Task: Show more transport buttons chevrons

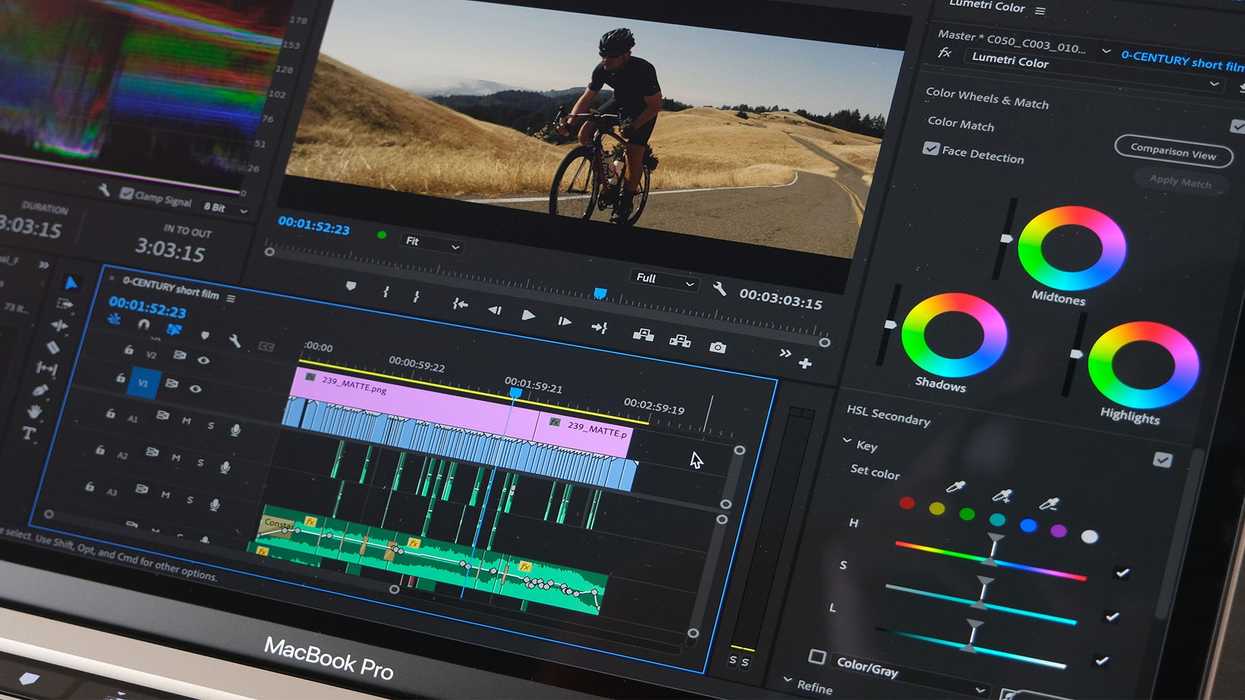Action: pos(785,353)
